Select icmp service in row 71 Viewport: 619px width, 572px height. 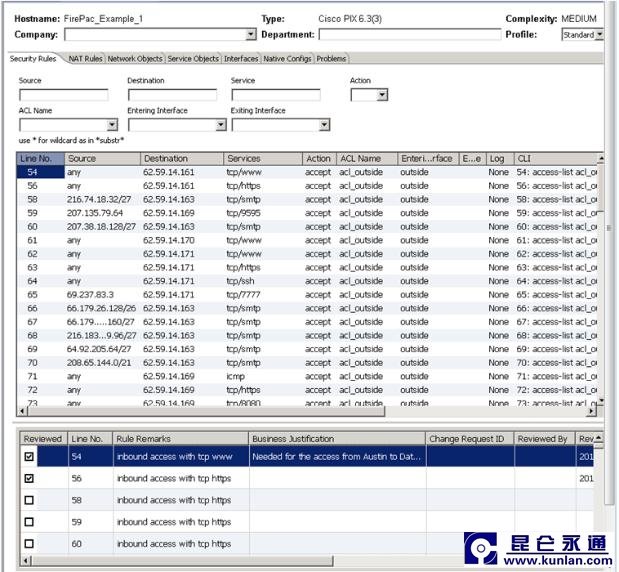[236, 377]
